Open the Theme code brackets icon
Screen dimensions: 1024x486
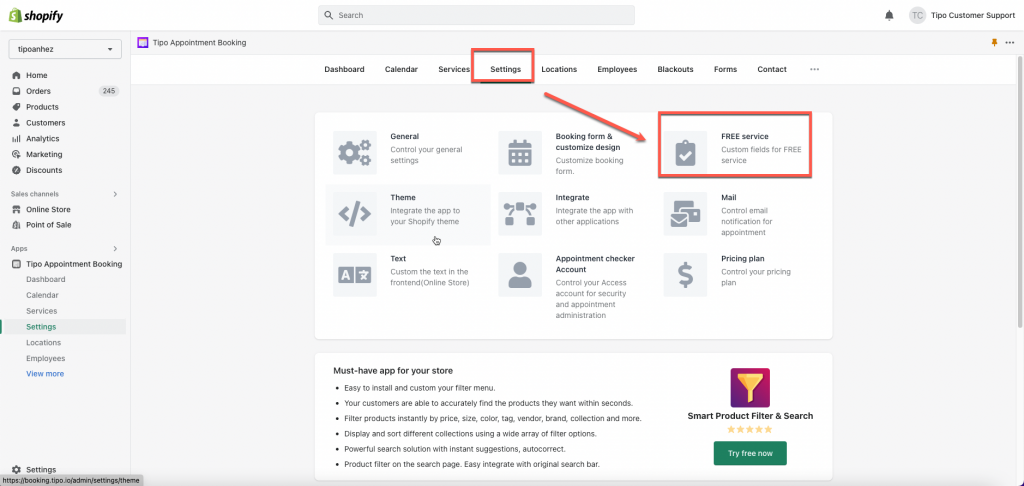(355, 214)
